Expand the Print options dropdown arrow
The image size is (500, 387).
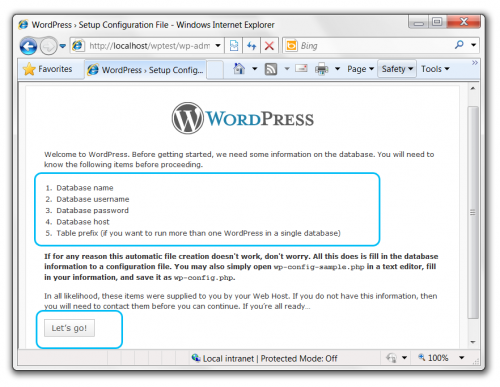(337, 69)
